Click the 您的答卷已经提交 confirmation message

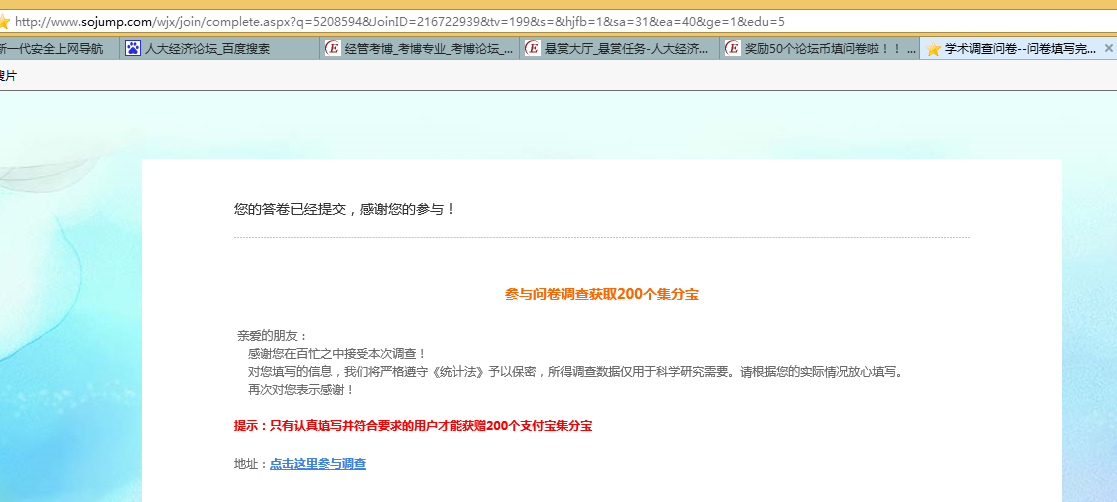tap(344, 209)
